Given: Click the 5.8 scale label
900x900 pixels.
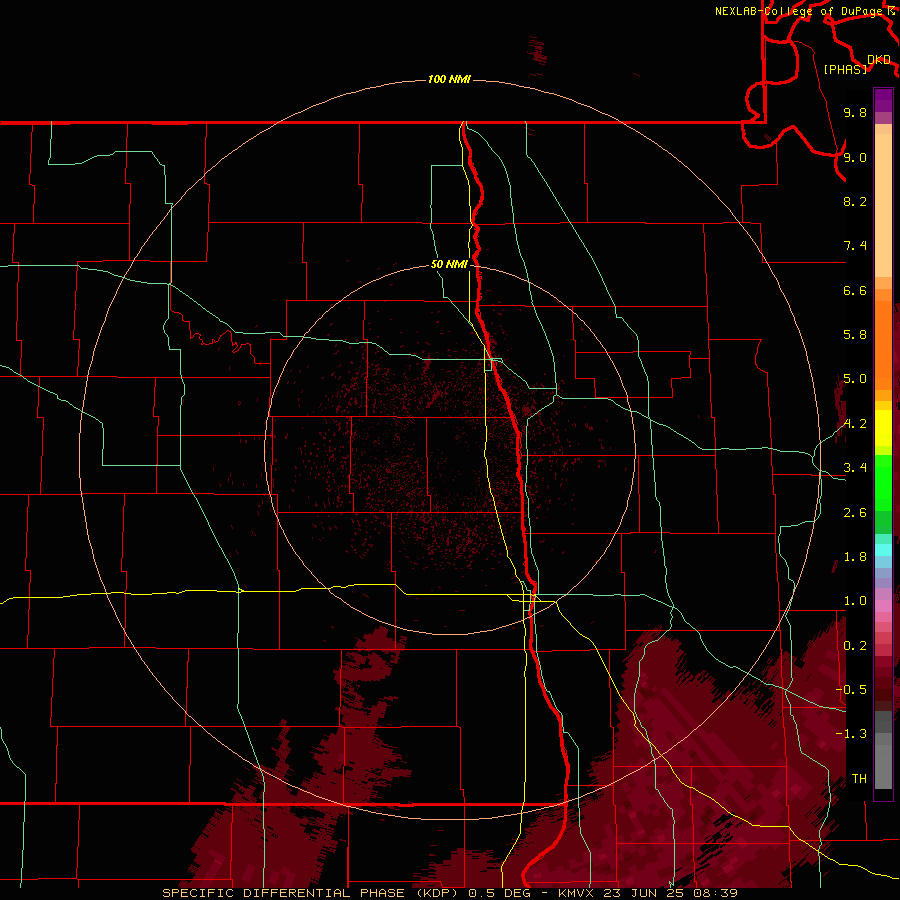Looking at the screenshot, I should [855, 335].
